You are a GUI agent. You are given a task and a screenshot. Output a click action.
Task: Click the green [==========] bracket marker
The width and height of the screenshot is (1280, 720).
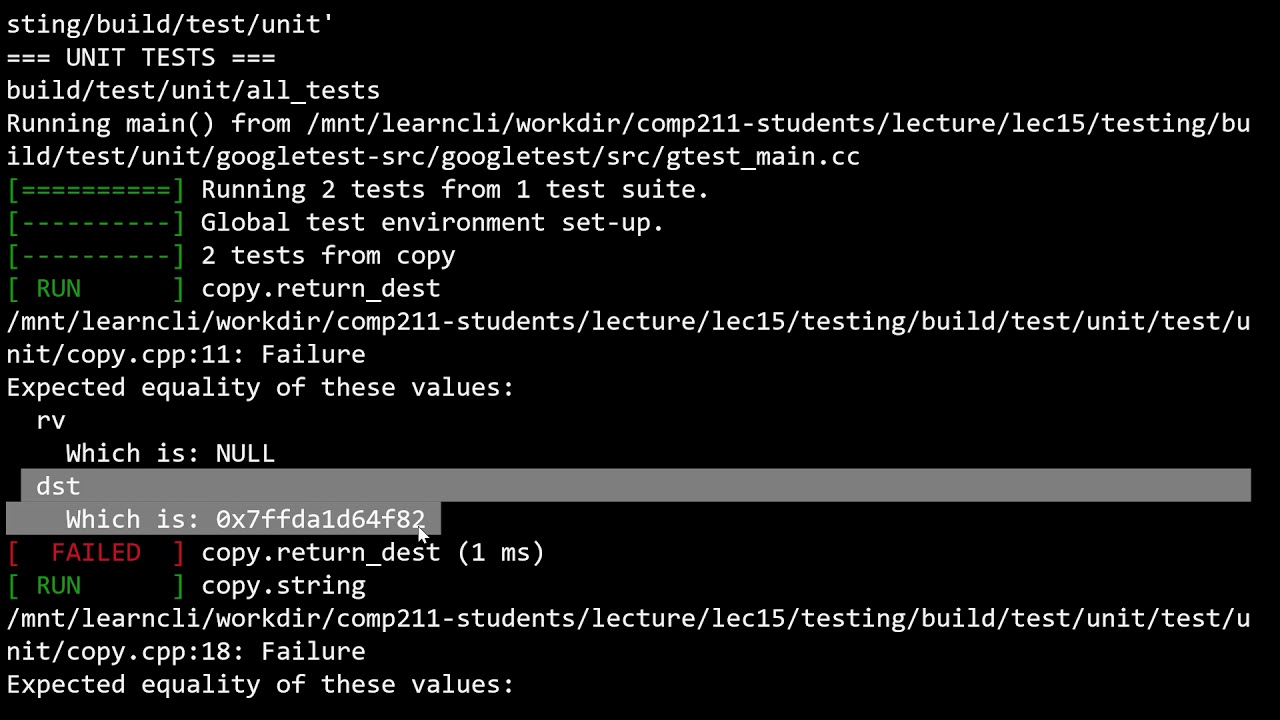[96, 189]
